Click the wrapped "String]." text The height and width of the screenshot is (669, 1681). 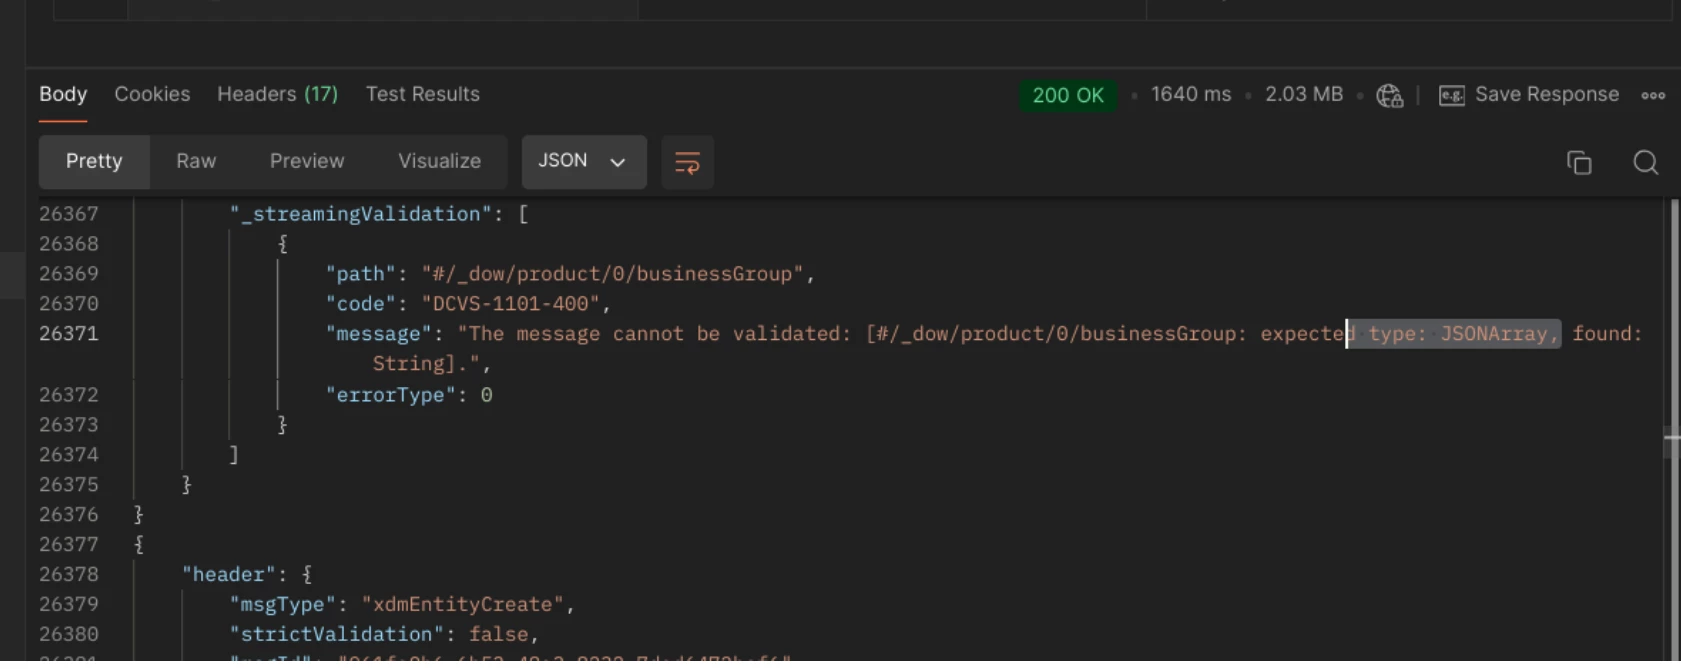426,364
